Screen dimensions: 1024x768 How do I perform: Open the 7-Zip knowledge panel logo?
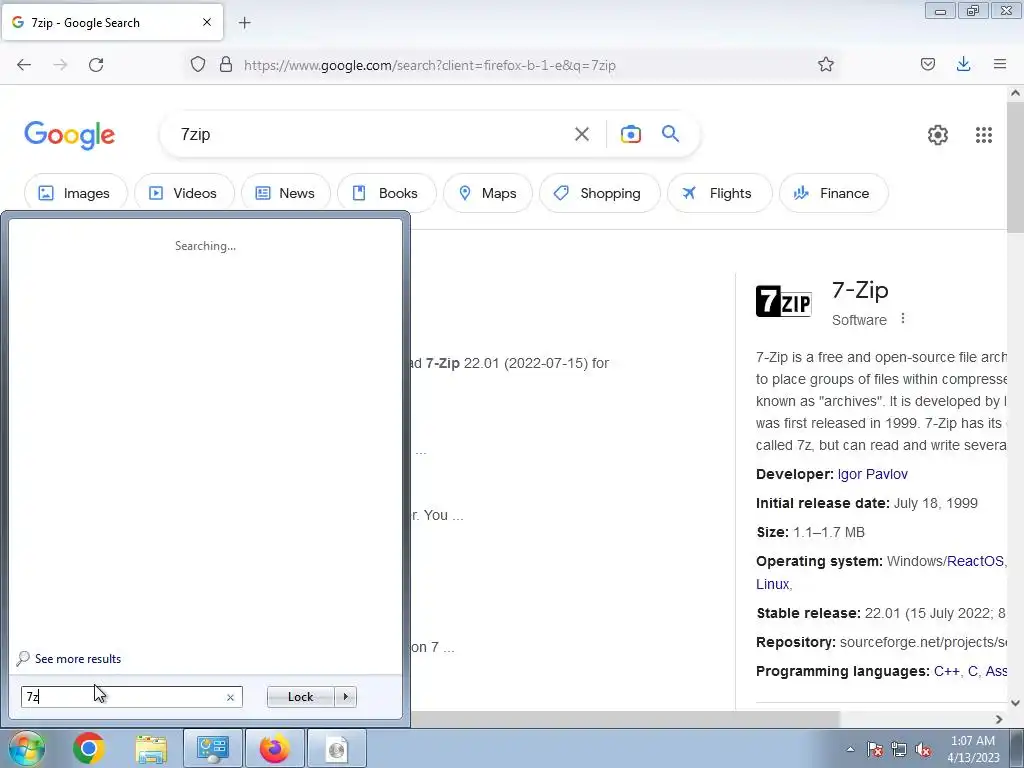(x=784, y=301)
